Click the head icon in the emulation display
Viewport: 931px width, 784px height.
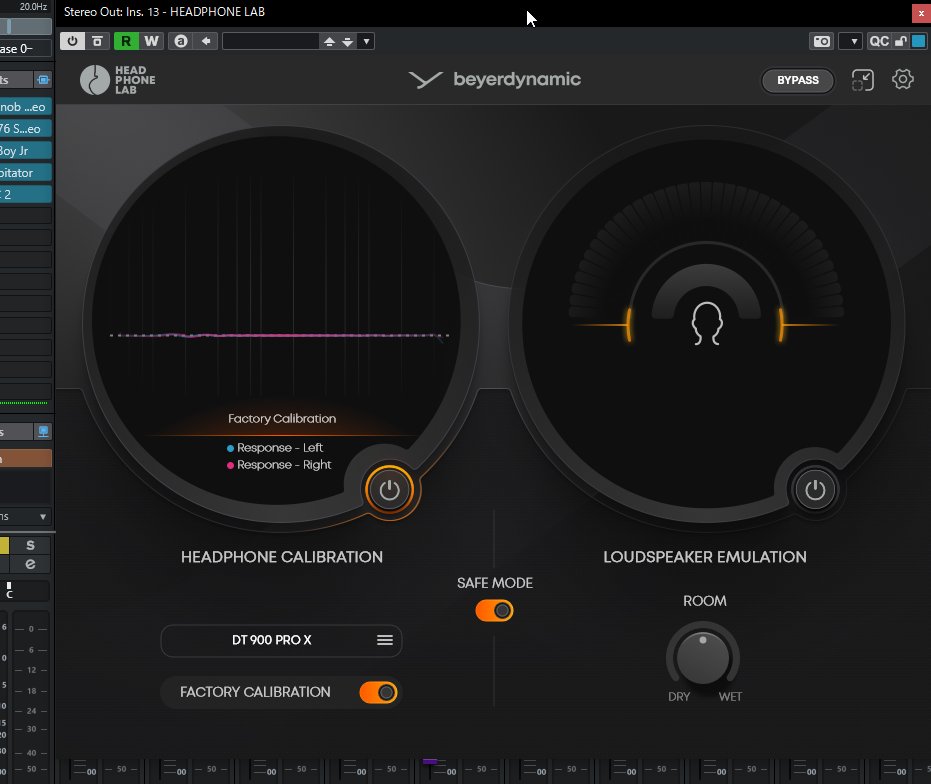[707, 323]
